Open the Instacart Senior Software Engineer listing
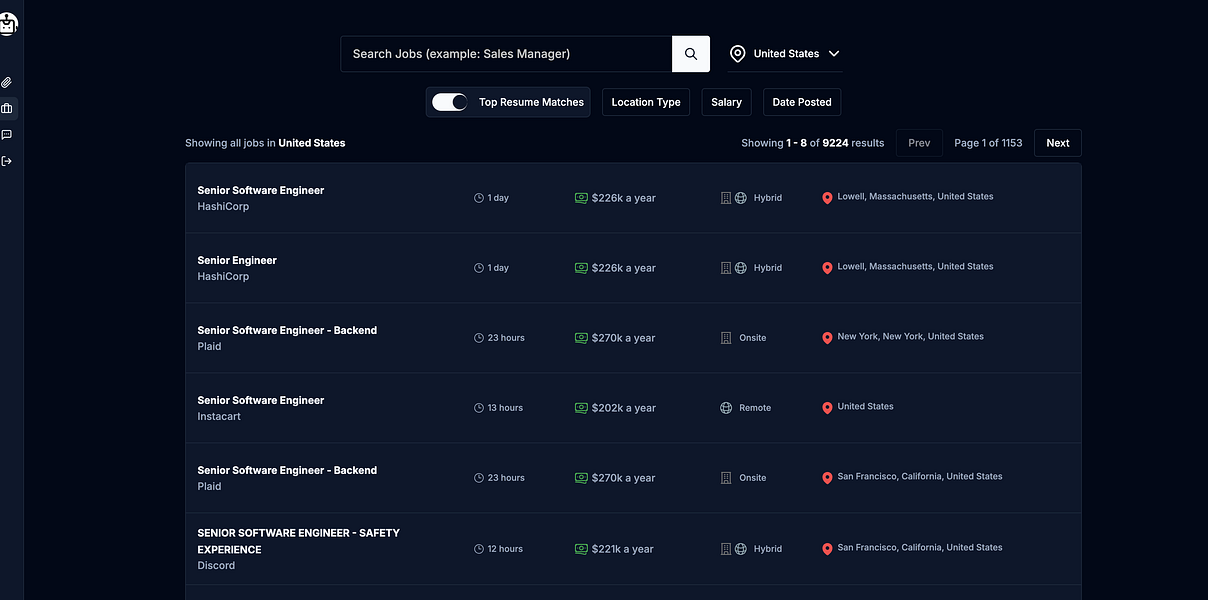1208x600 pixels. 261,400
